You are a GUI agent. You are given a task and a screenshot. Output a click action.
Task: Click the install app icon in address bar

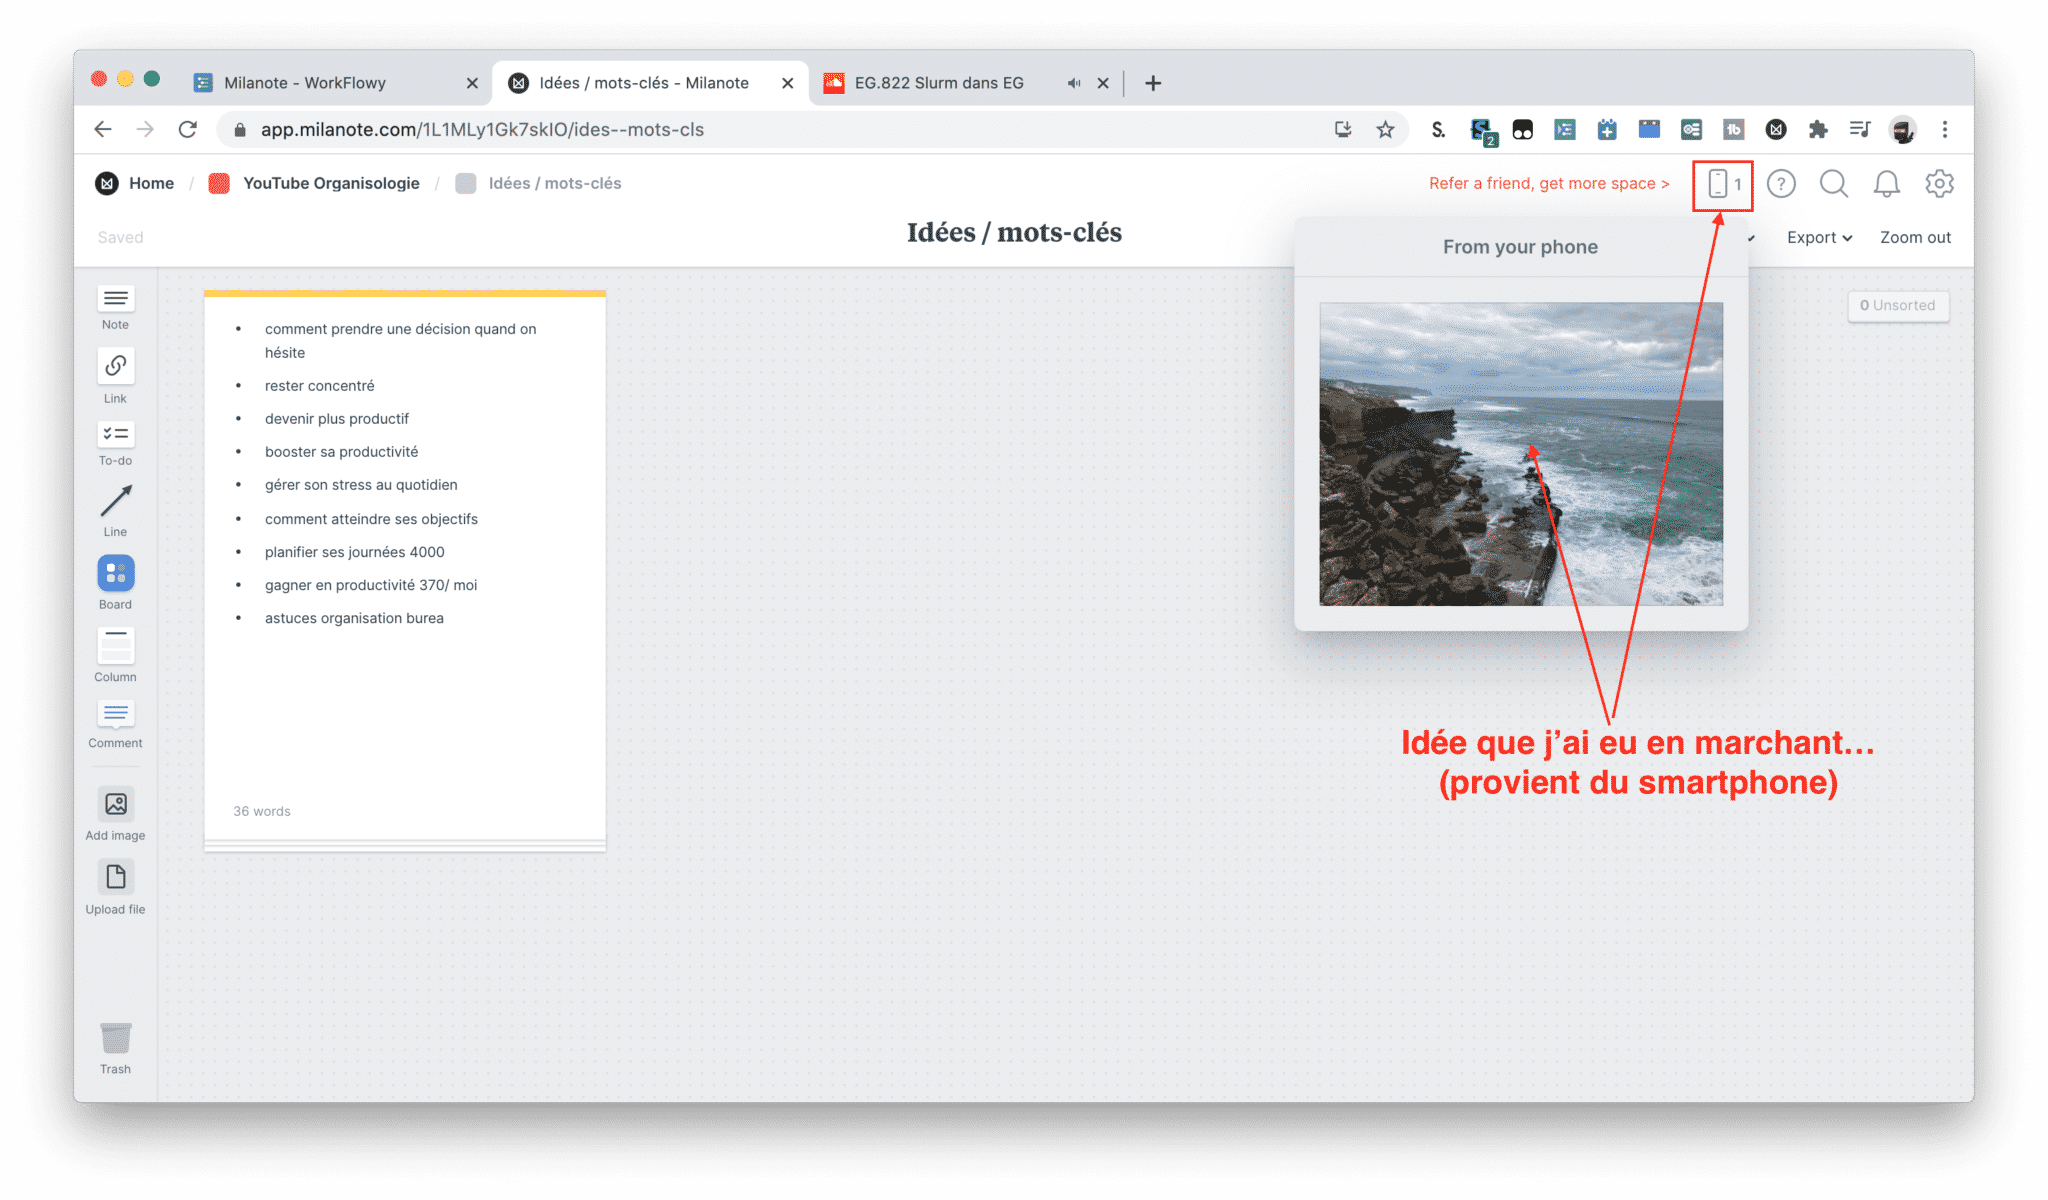point(1343,129)
